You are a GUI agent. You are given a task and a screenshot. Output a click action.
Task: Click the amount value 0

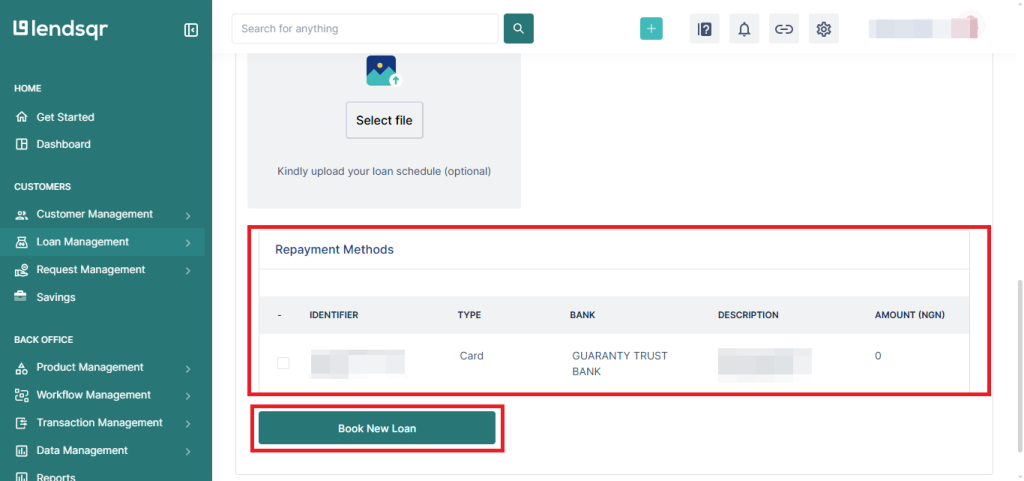pyautogui.click(x=878, y=356)
